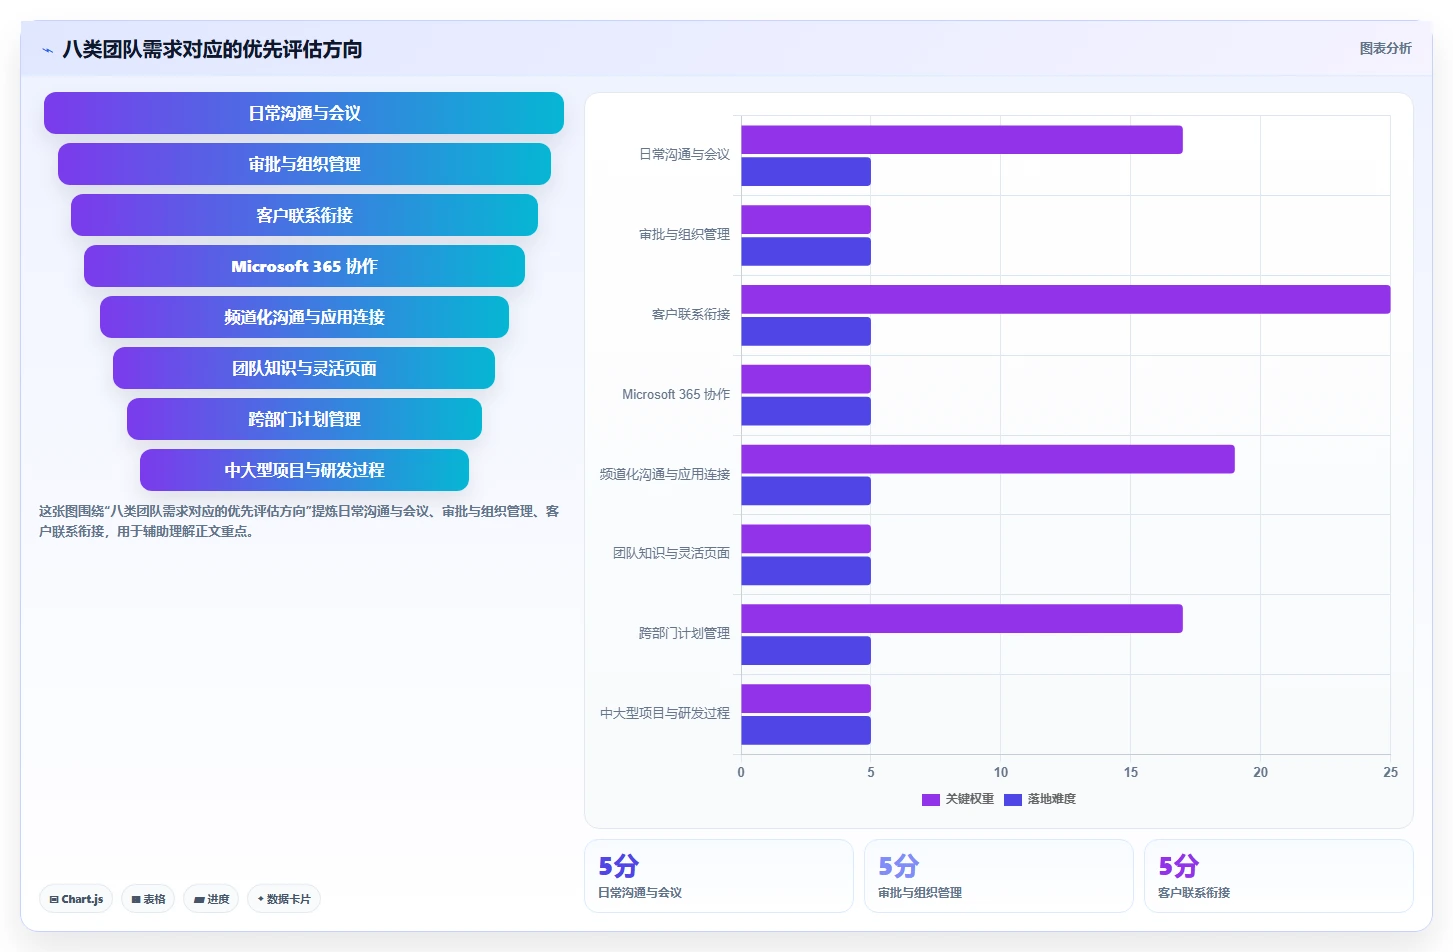Click the x-axis value 25
This screenshot has height=952, width=1453.
1390,772
